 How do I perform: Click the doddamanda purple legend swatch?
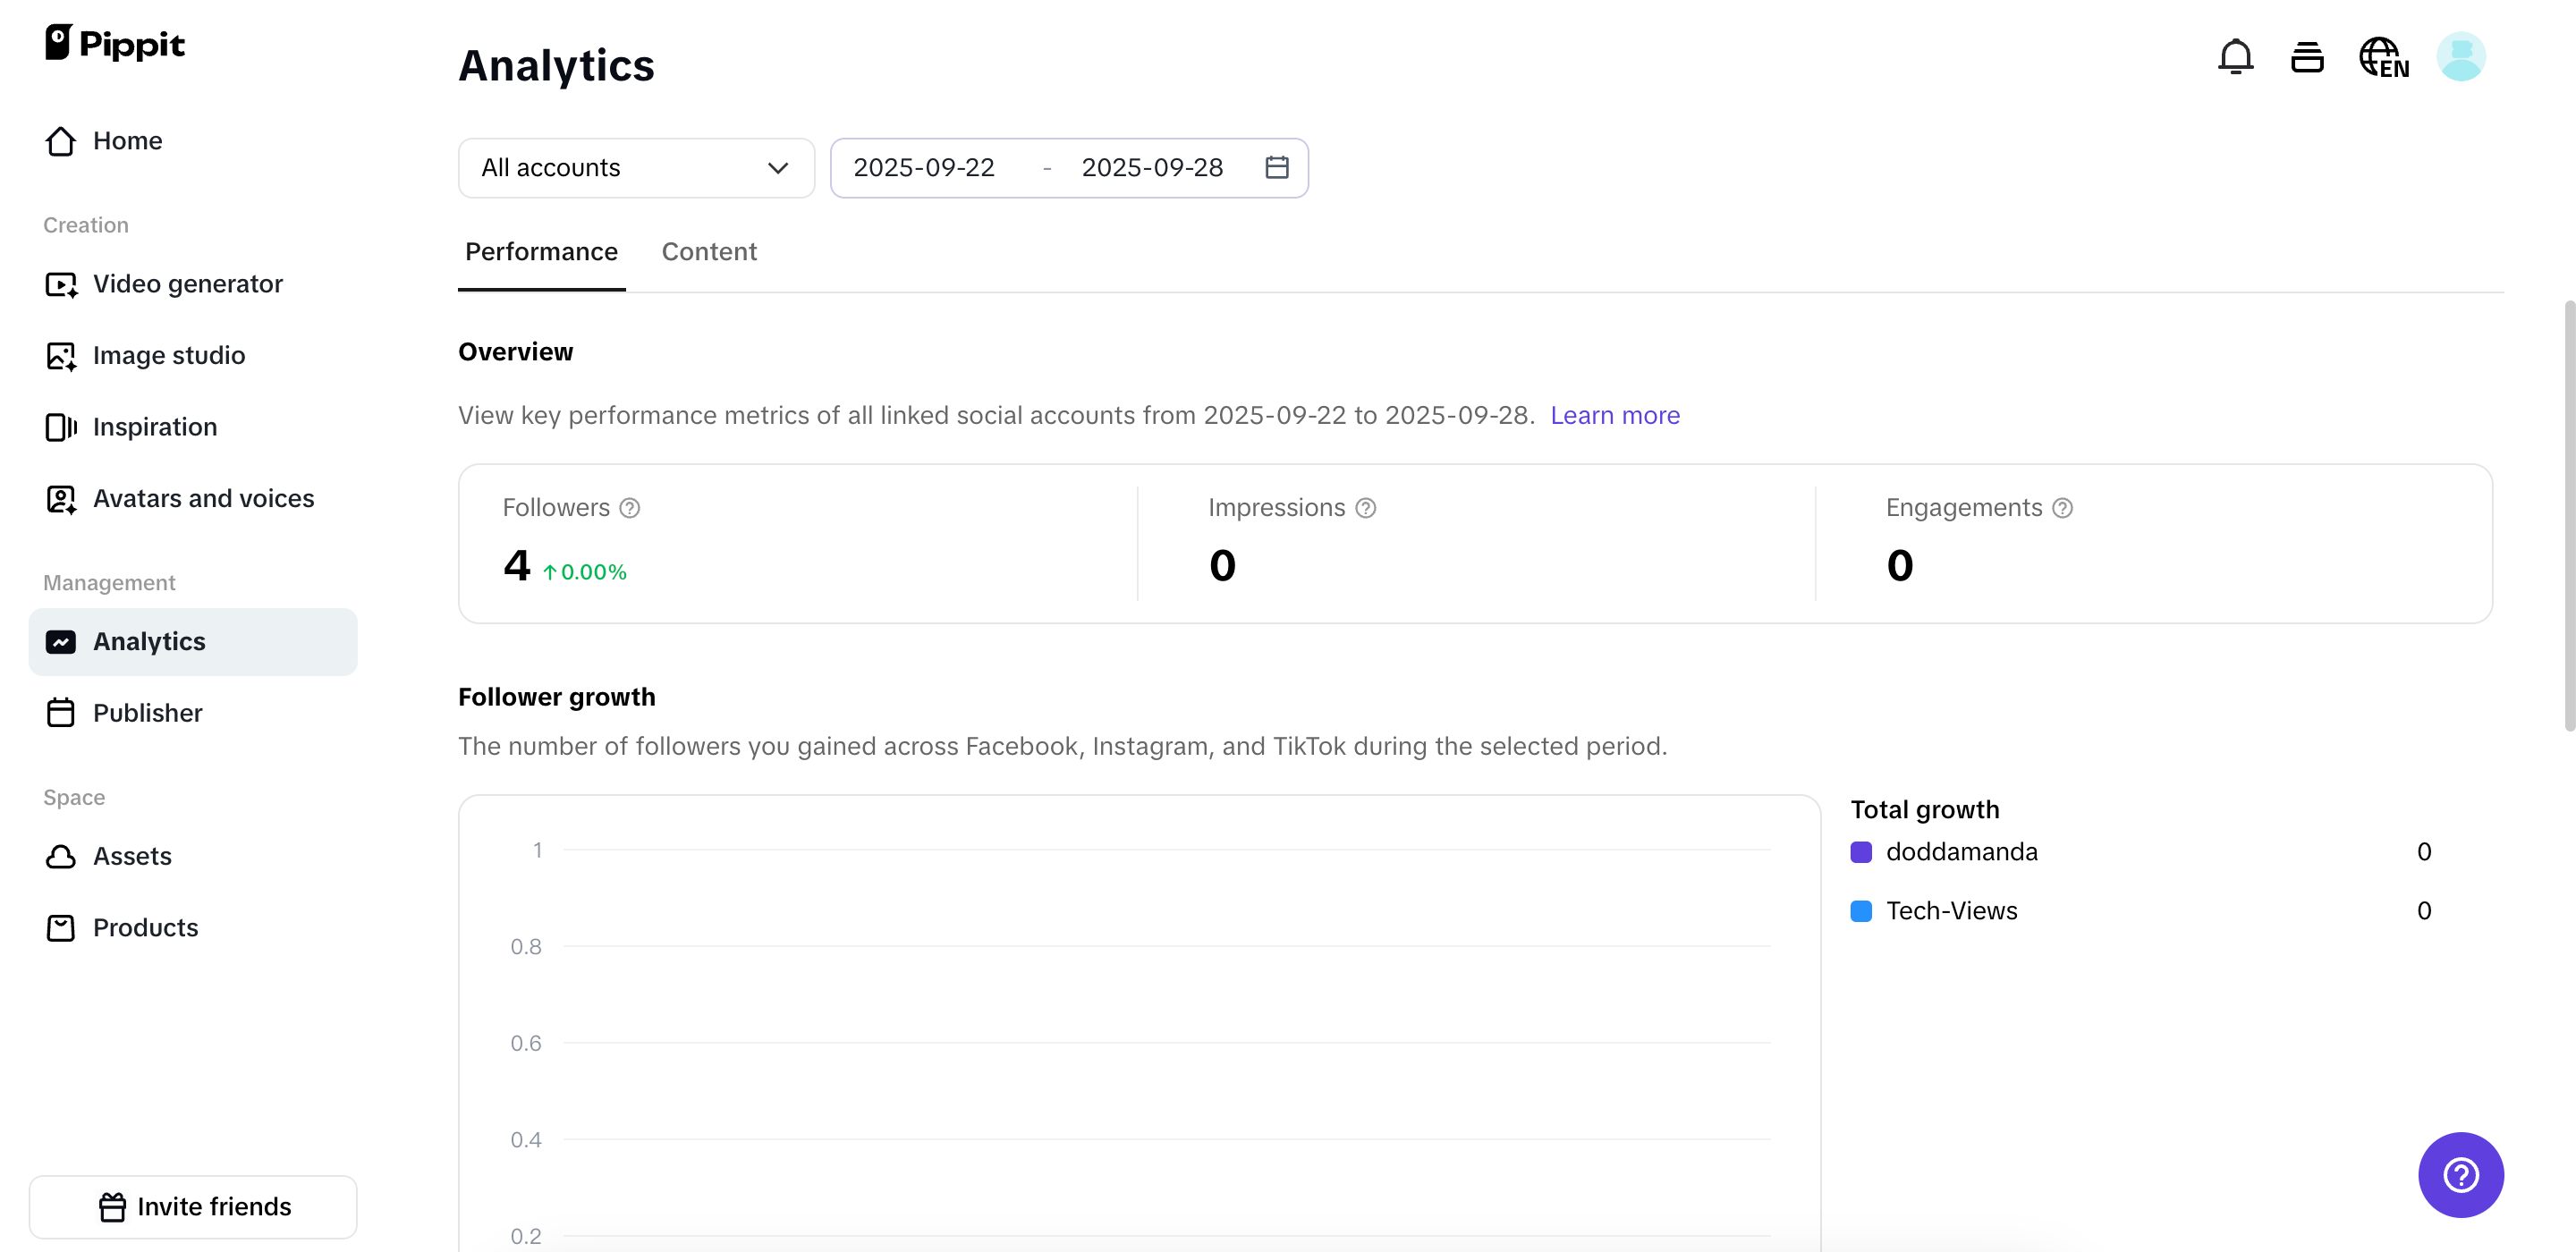[1860, 852]
